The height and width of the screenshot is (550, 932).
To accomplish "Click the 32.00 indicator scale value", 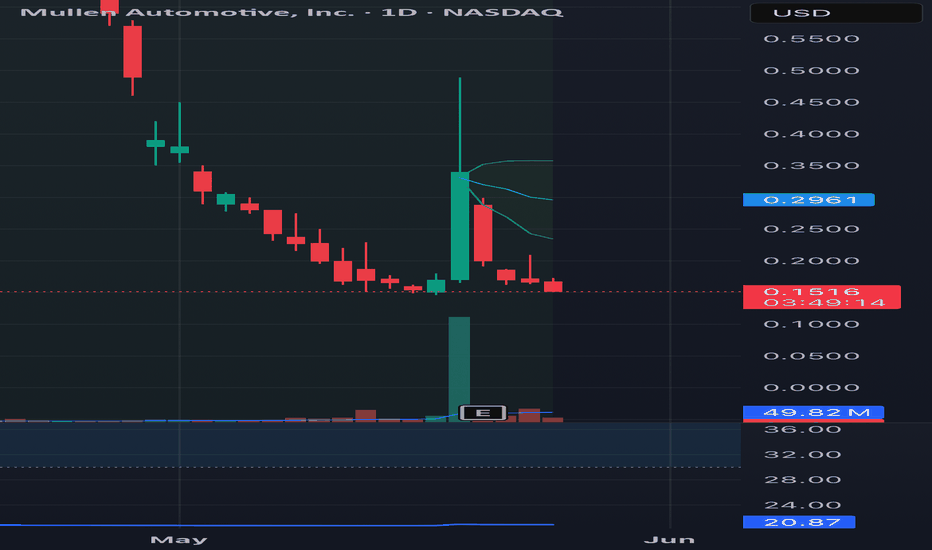I will [802, 454].
